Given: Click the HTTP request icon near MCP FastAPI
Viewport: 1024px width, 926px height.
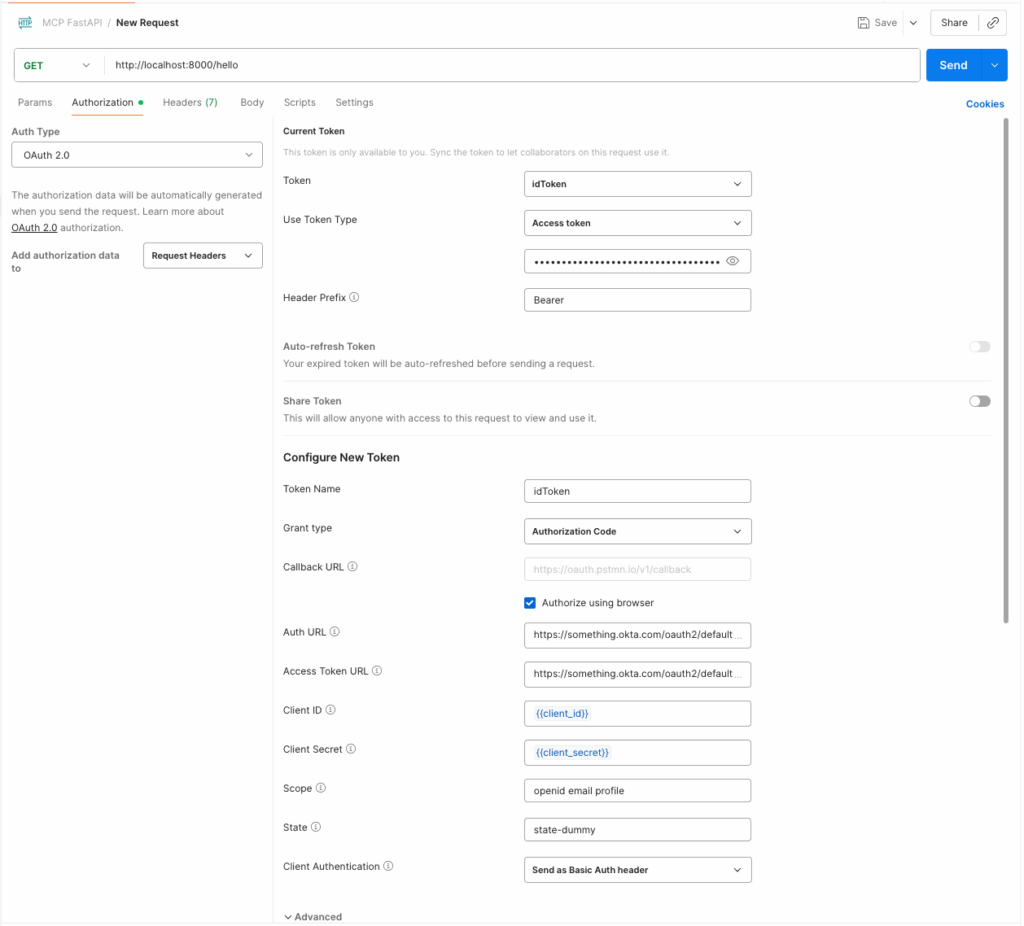Looking at the screenshot, I should pos(25,23).
